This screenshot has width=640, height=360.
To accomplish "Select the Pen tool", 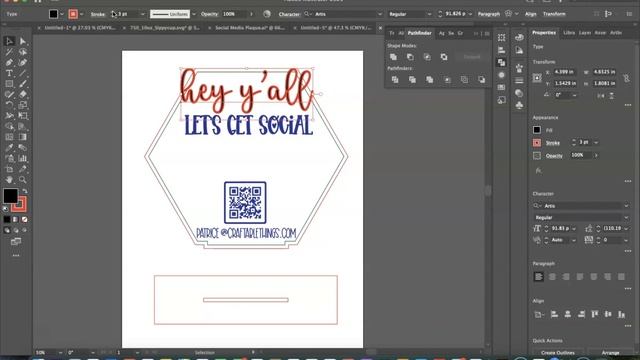I will tap(9, 62).
